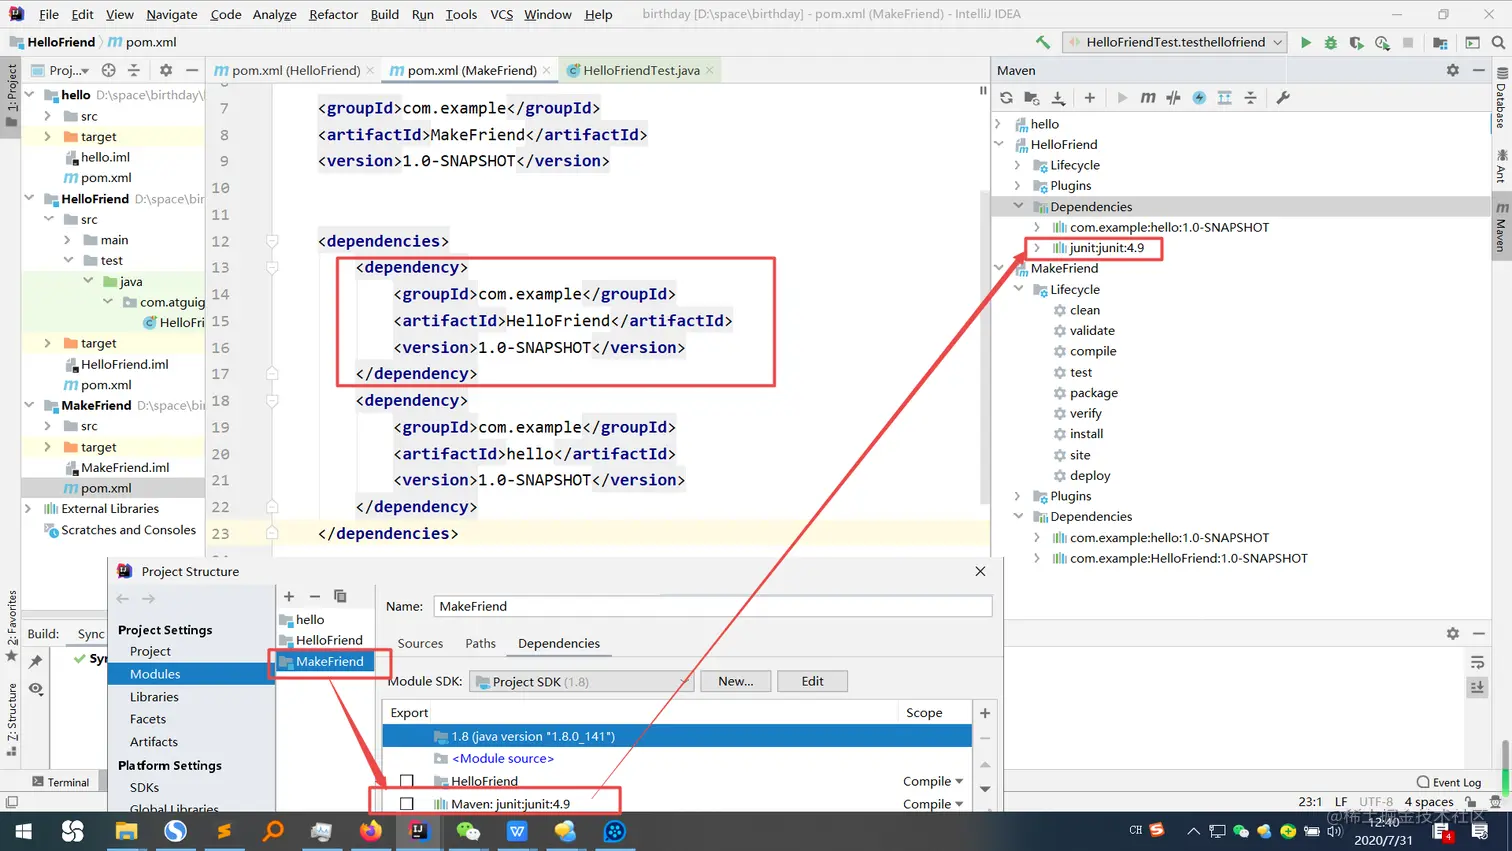This screenshot has width=1512, height=851.
Task: Click the New... SDK button
Action: (735, 682)
